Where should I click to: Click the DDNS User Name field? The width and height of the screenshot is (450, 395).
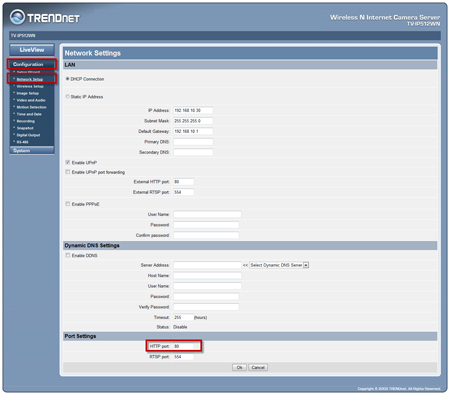tap(207, 286)
